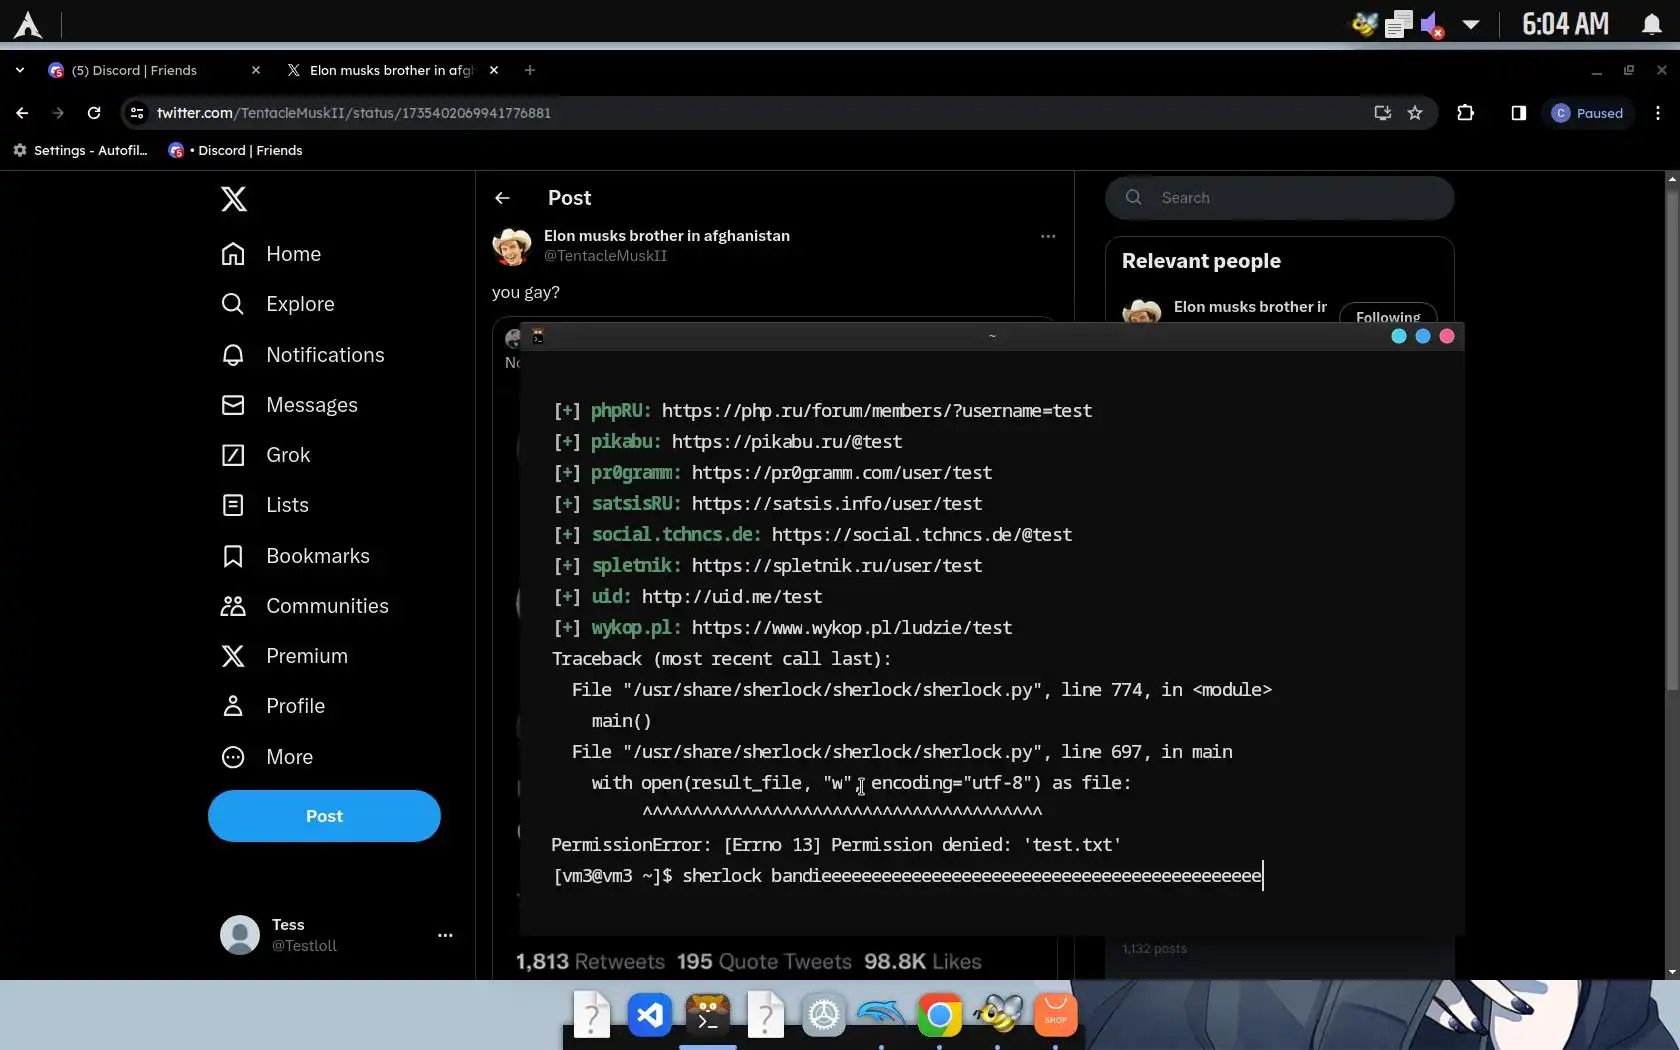The image size is (1680, 1050).
Task: Expand the More menu in the X sidebar
Action: click(267, 757)
